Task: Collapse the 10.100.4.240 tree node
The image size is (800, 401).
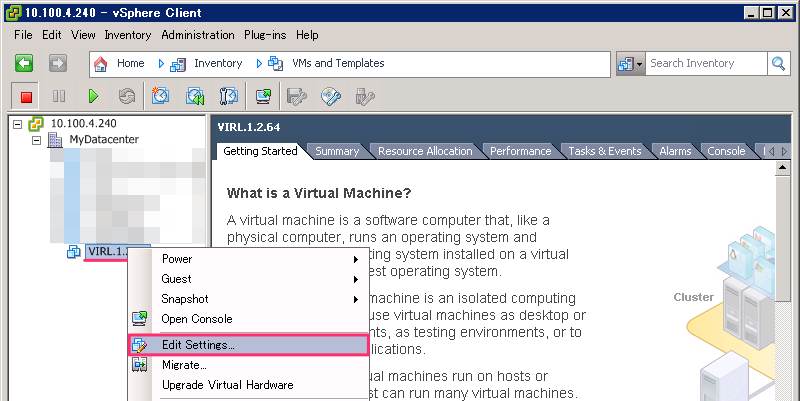Action: 18,124
